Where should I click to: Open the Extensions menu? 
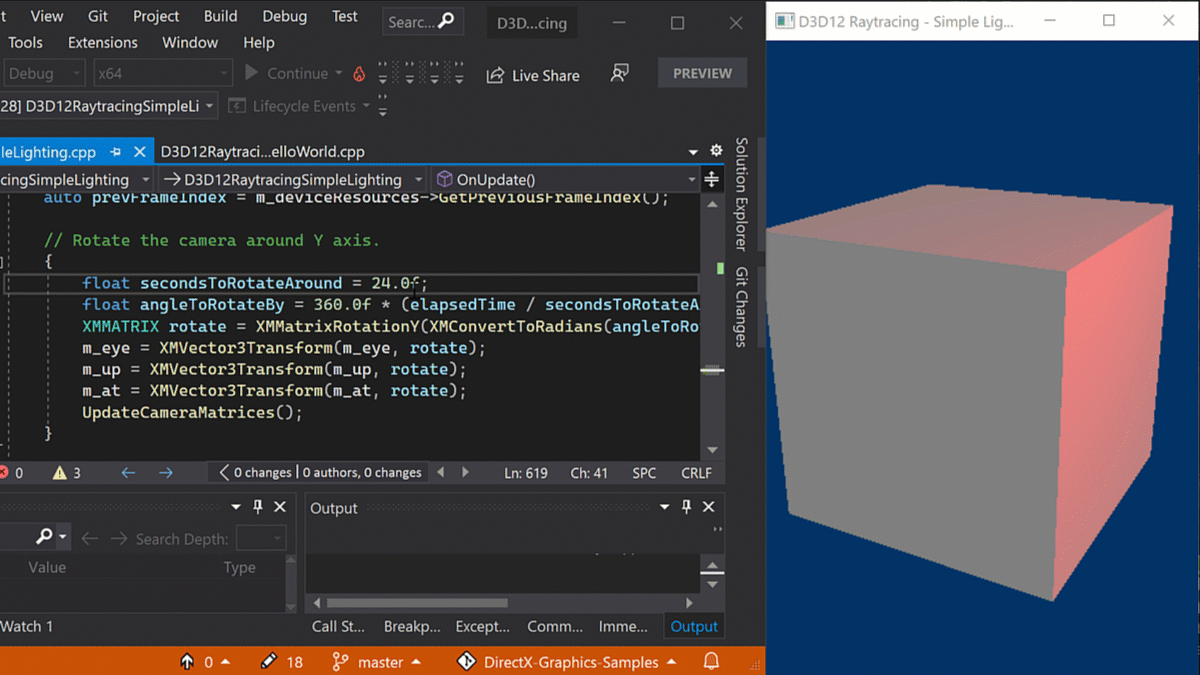click(102, 42)
